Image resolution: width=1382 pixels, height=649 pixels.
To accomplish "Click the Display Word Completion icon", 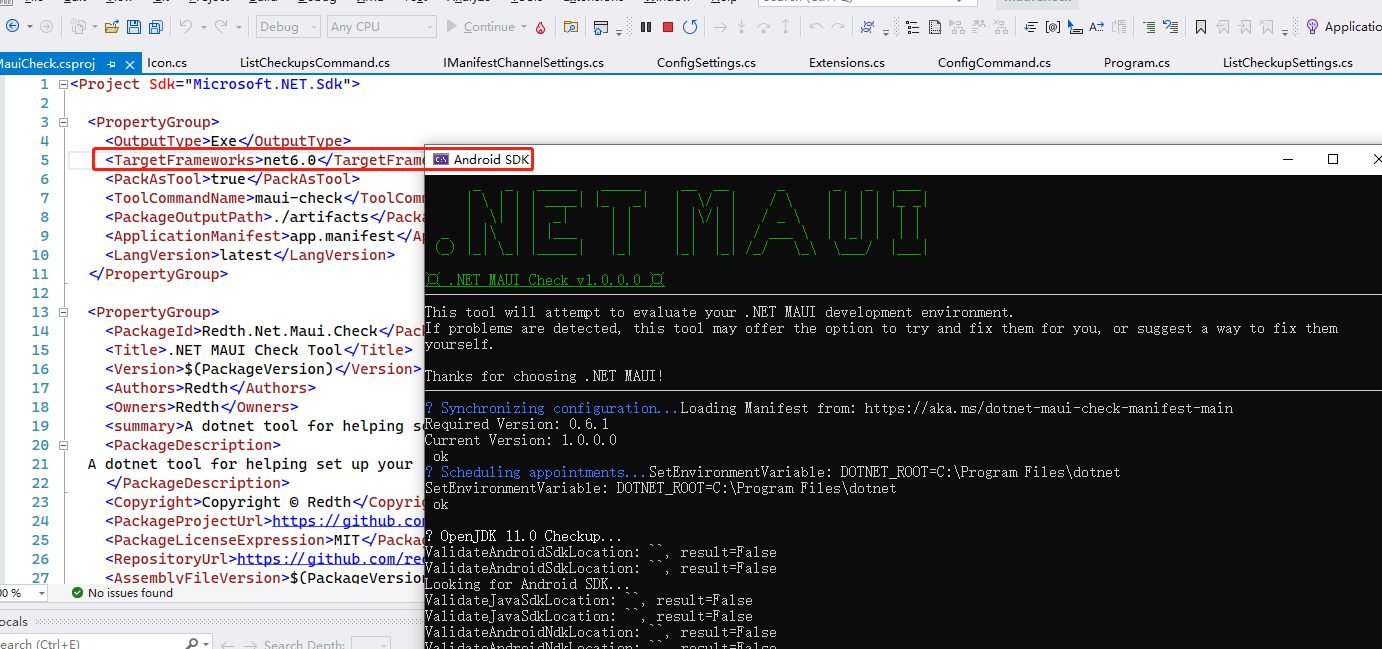I will tap(1096, 27).
